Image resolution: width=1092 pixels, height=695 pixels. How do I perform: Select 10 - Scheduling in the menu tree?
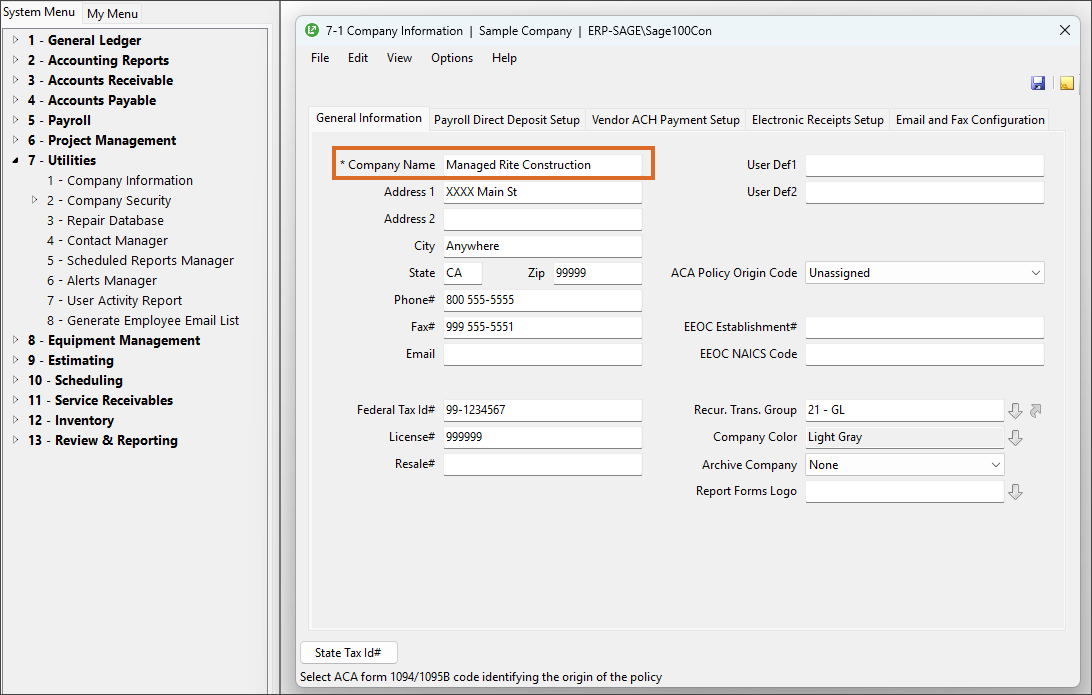(75, 380)
